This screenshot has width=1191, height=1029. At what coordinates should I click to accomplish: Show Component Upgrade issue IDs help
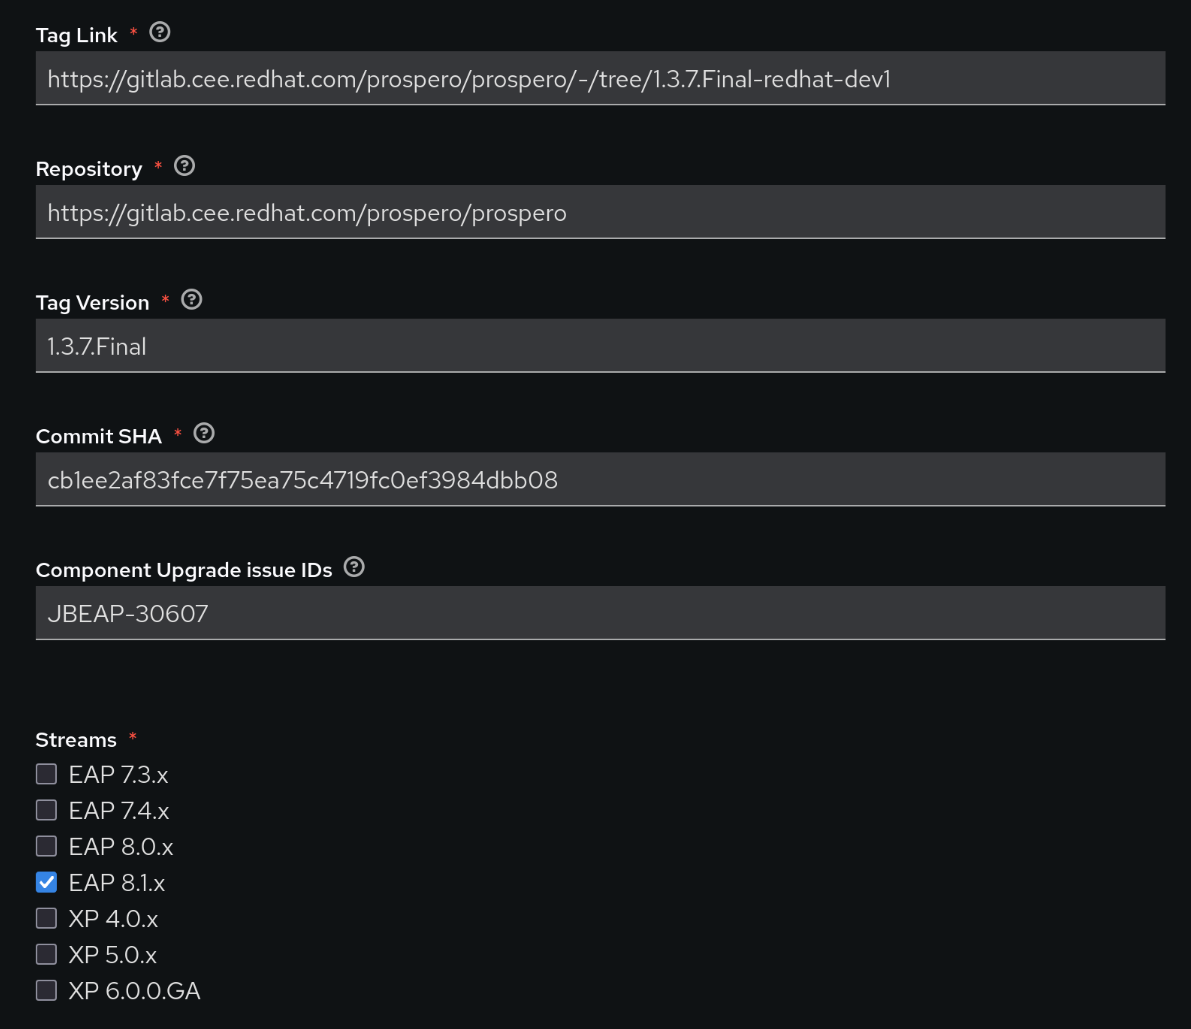[354, 568]
